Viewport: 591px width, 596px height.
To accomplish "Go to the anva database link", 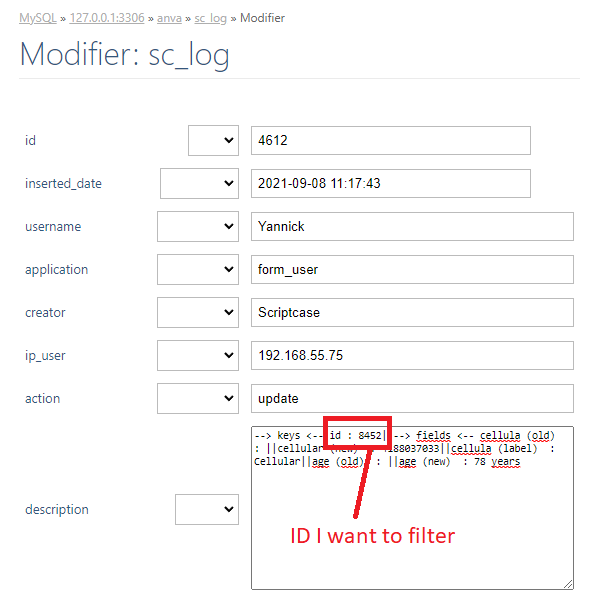I will 169,18.
